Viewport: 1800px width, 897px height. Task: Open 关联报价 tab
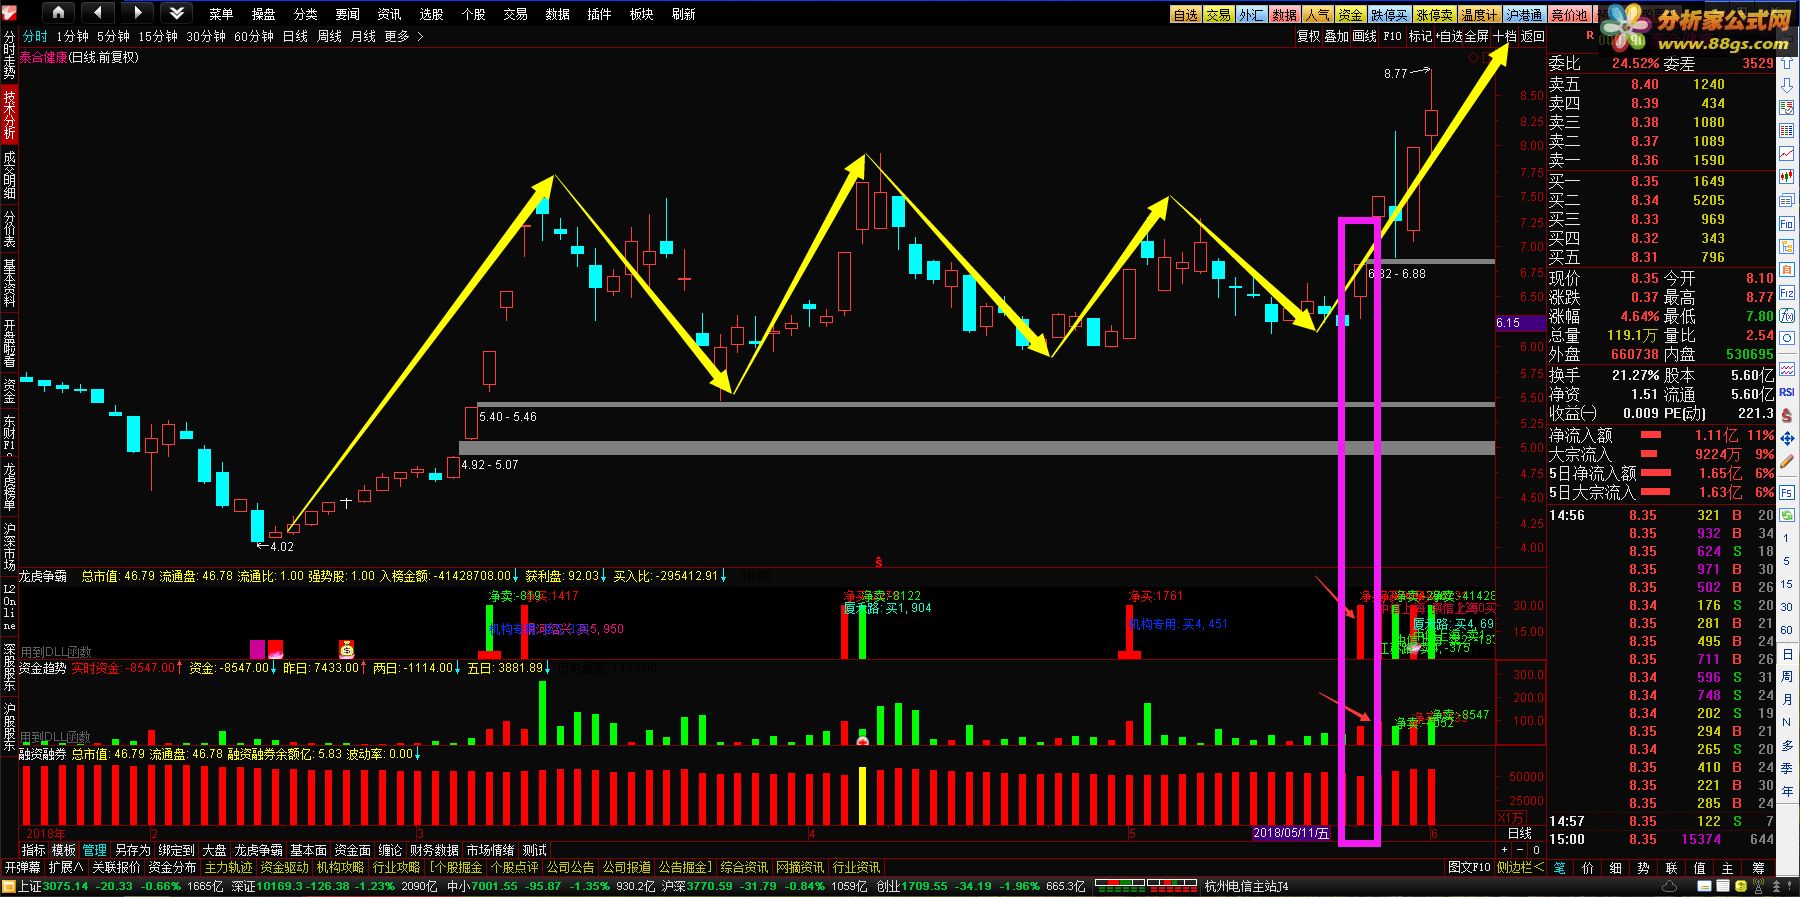[x=117, y=867]
